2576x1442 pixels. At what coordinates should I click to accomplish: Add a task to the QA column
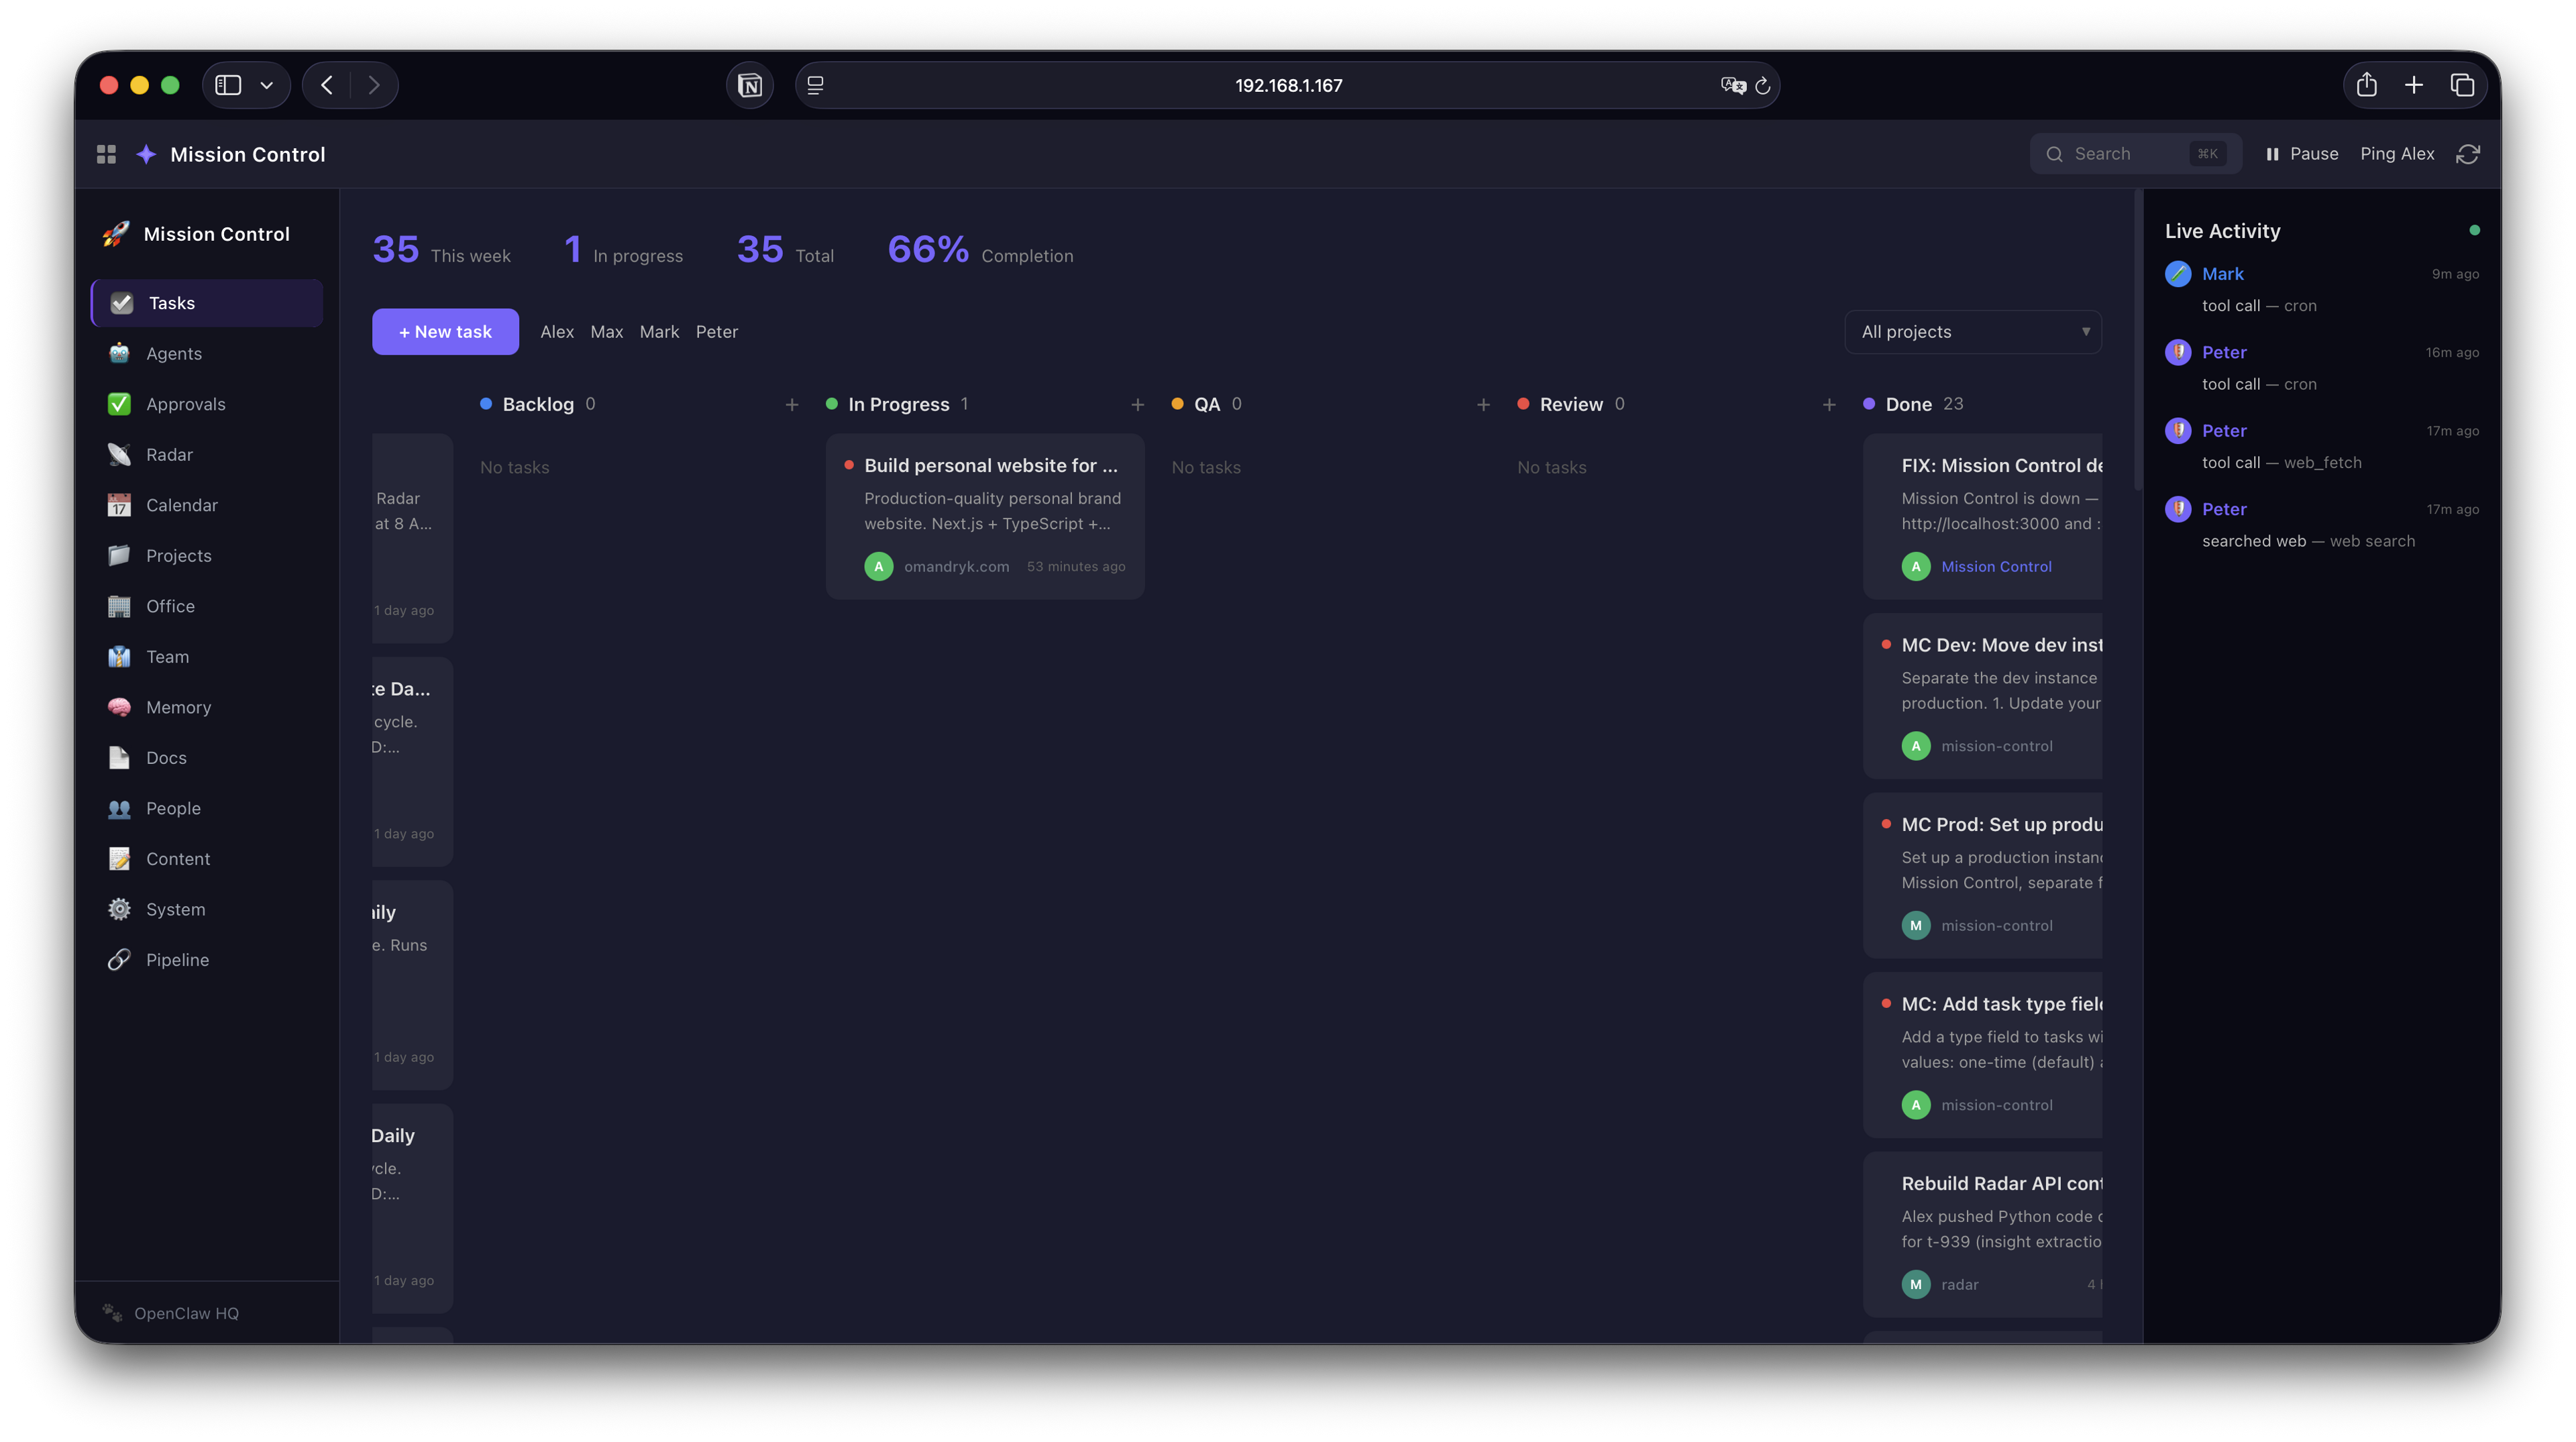[x=1484, y=404]
